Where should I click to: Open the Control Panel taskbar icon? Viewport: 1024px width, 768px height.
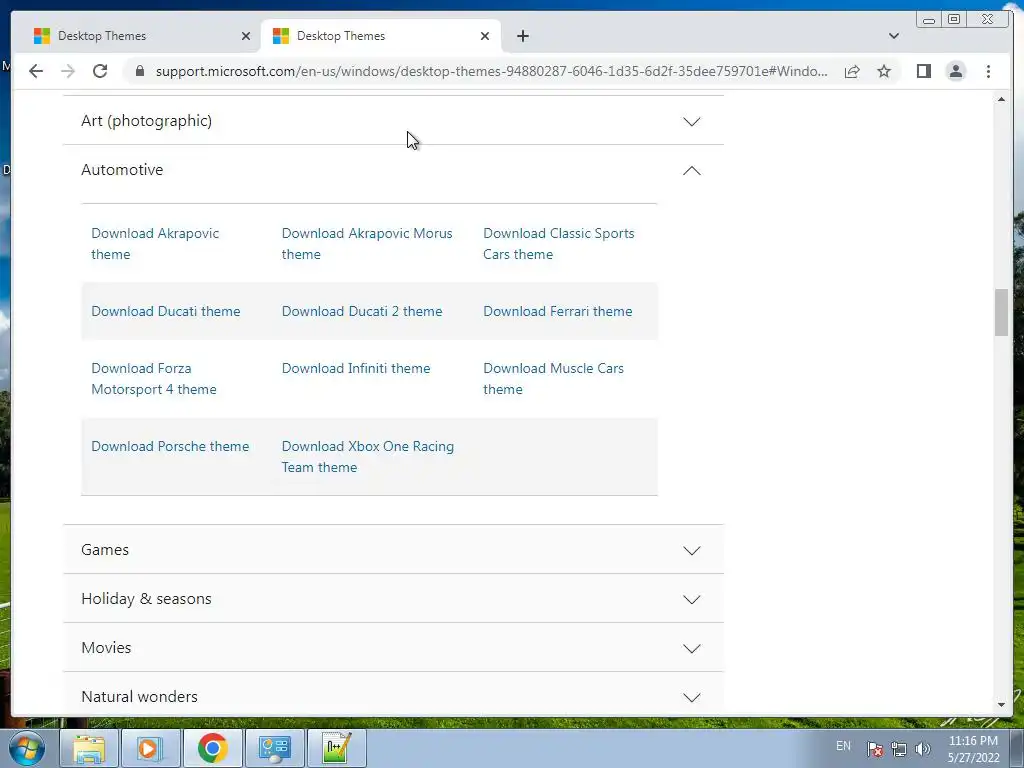[x=274, y=748]
